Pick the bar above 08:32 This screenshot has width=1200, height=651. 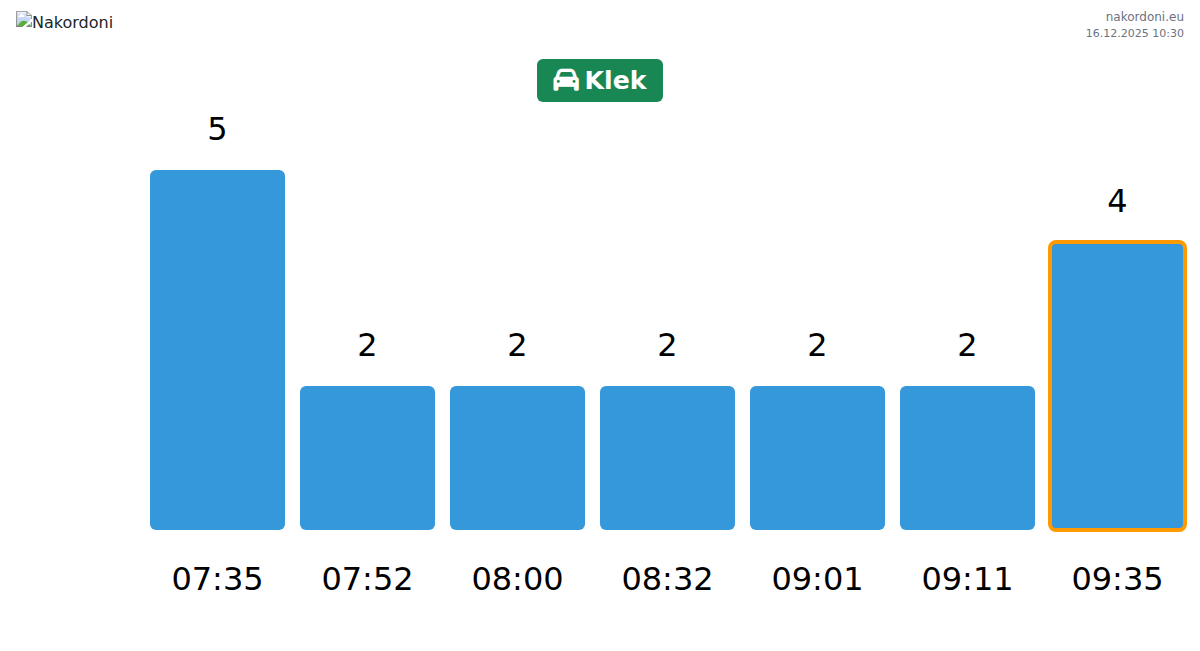(667, 458)
